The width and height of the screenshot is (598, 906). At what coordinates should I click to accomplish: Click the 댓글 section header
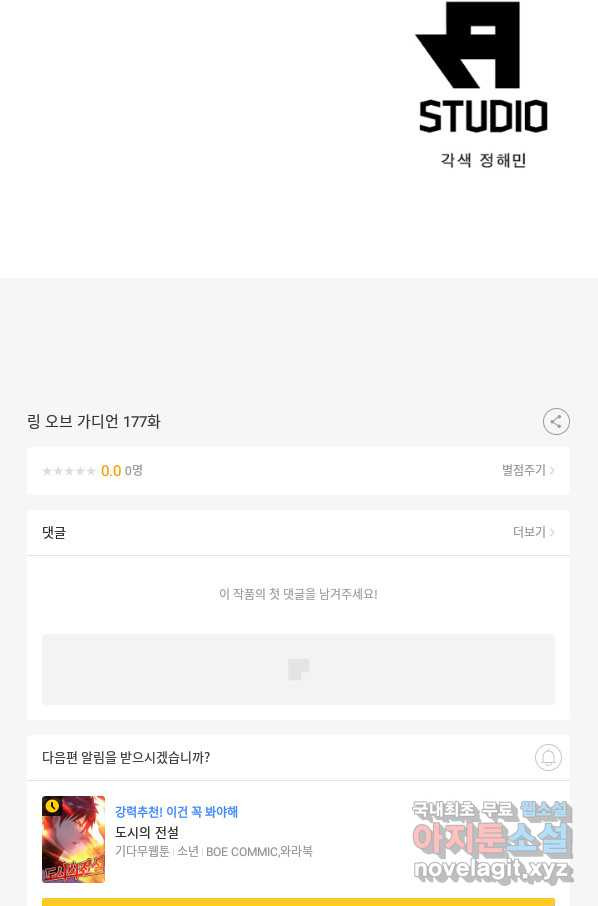coord(54,532)
